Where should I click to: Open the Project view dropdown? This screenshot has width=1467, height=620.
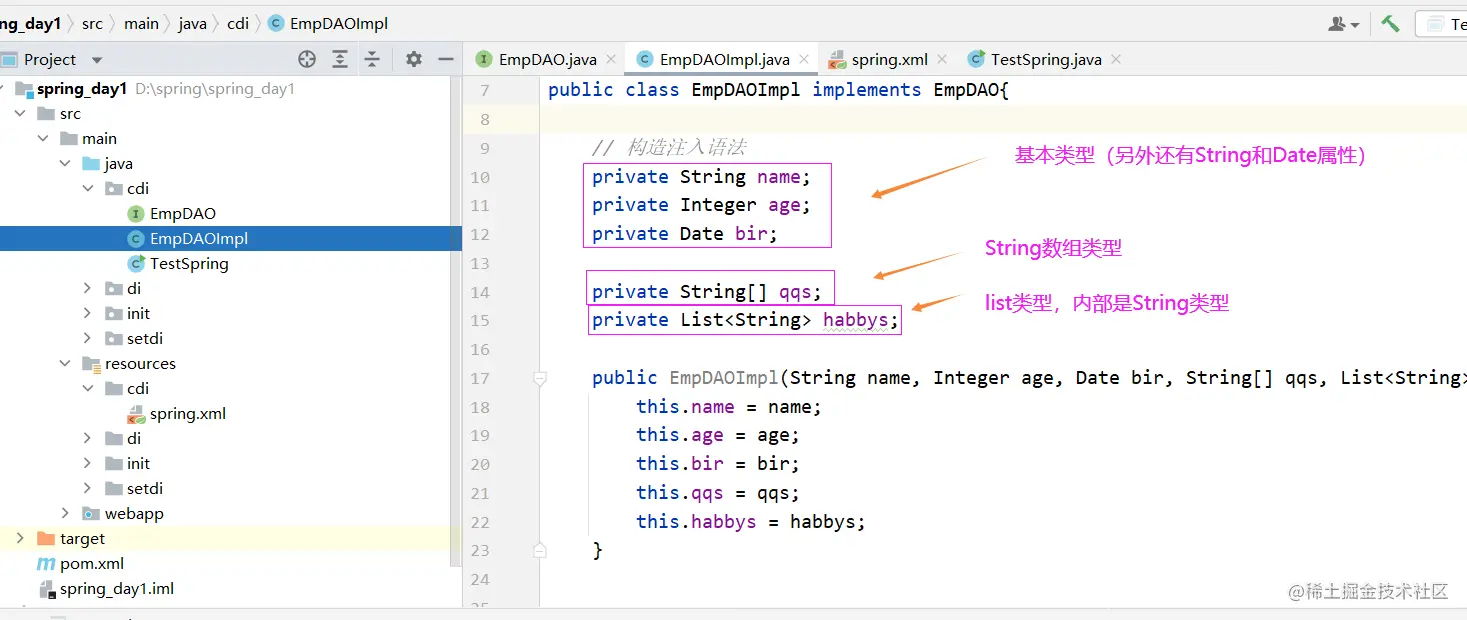(x=97, y=60)
